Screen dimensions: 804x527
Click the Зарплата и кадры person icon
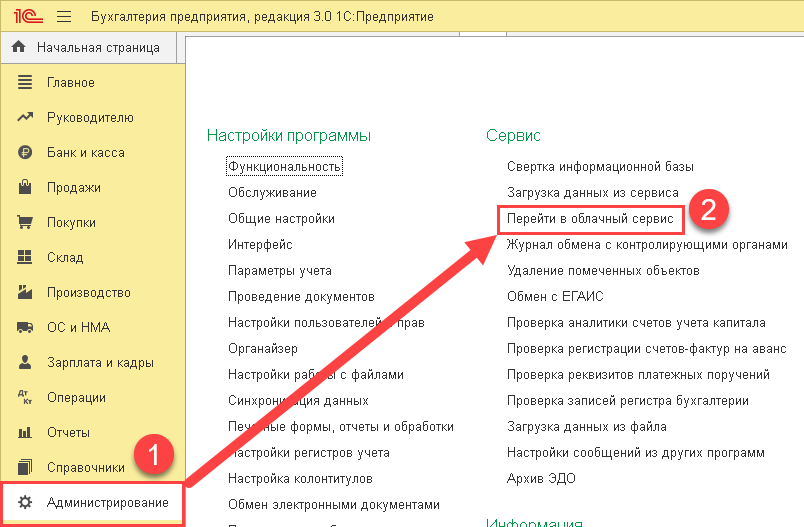coord(25,362)
